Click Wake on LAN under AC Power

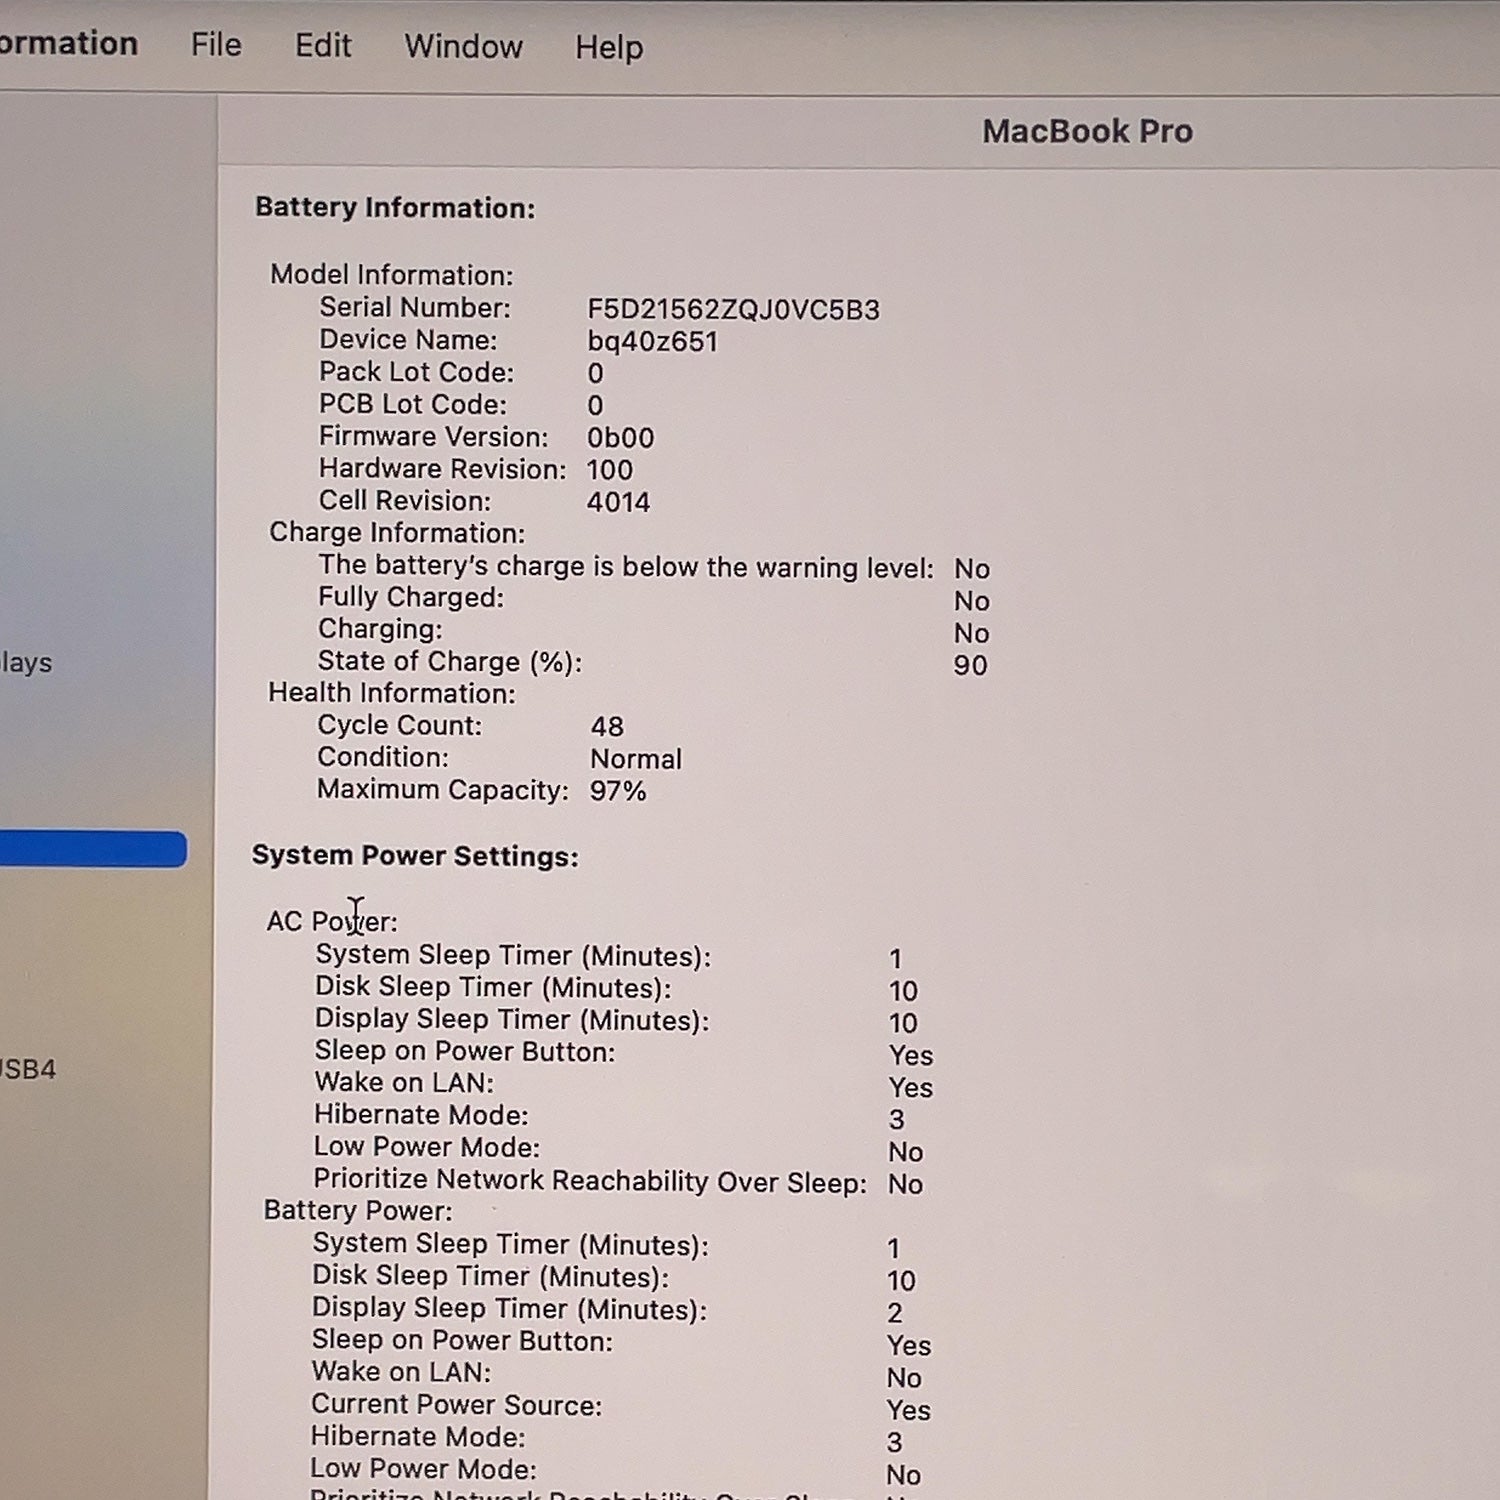tap(404, 1083)
